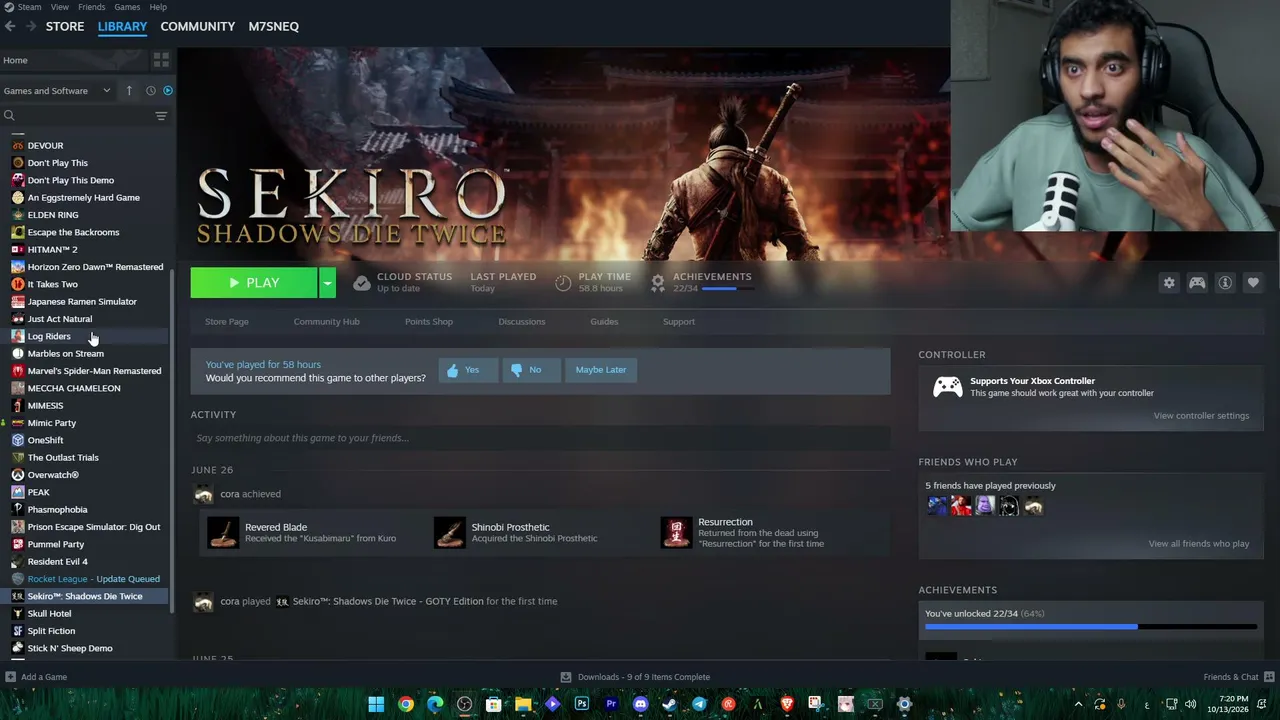Viewport: 1280px width, 720px height.
Task: Click the forward navigation arrow
Action: pos(32,26)
